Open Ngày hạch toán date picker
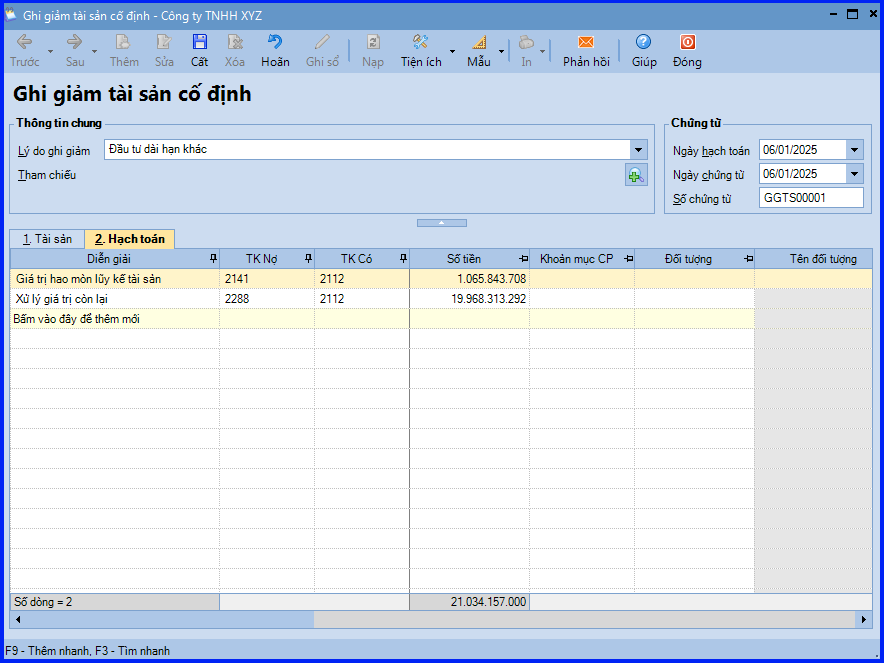The width and height of the screenshot is (884, 663). pyautogui.click(x=854, y=150)
